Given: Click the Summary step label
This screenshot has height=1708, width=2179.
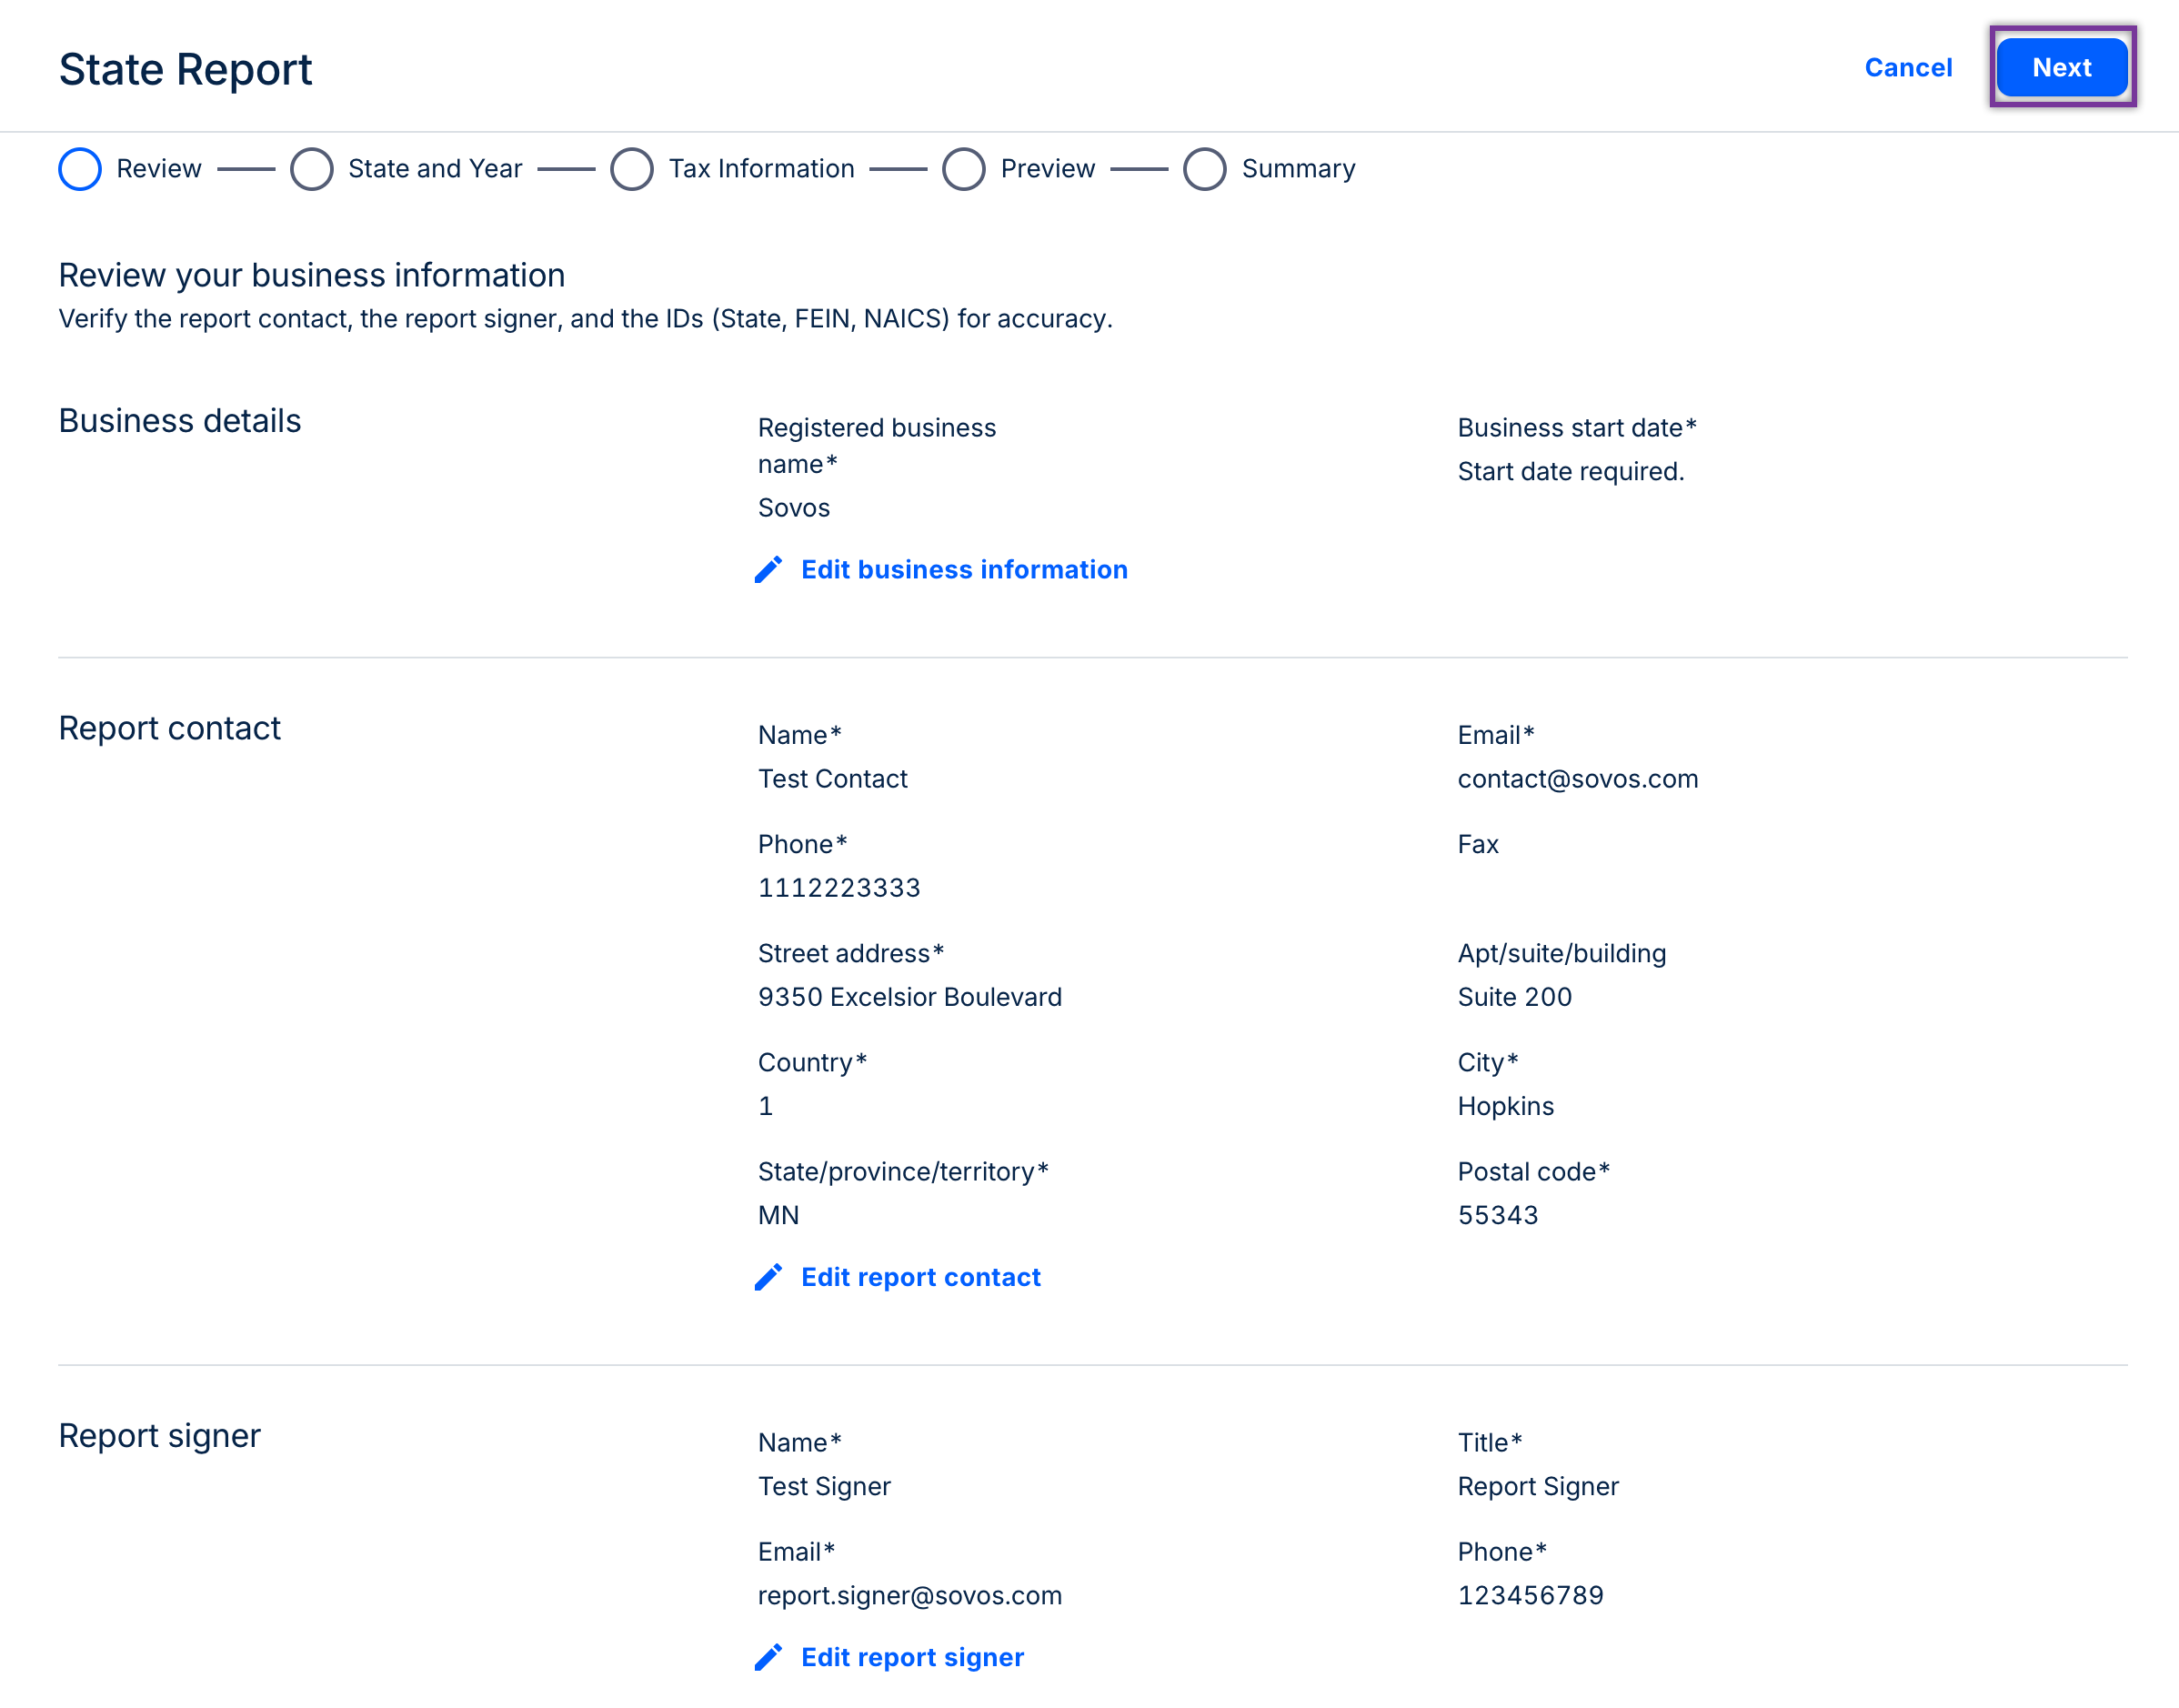Looking at the screenshot, I should pos(1298,169).
